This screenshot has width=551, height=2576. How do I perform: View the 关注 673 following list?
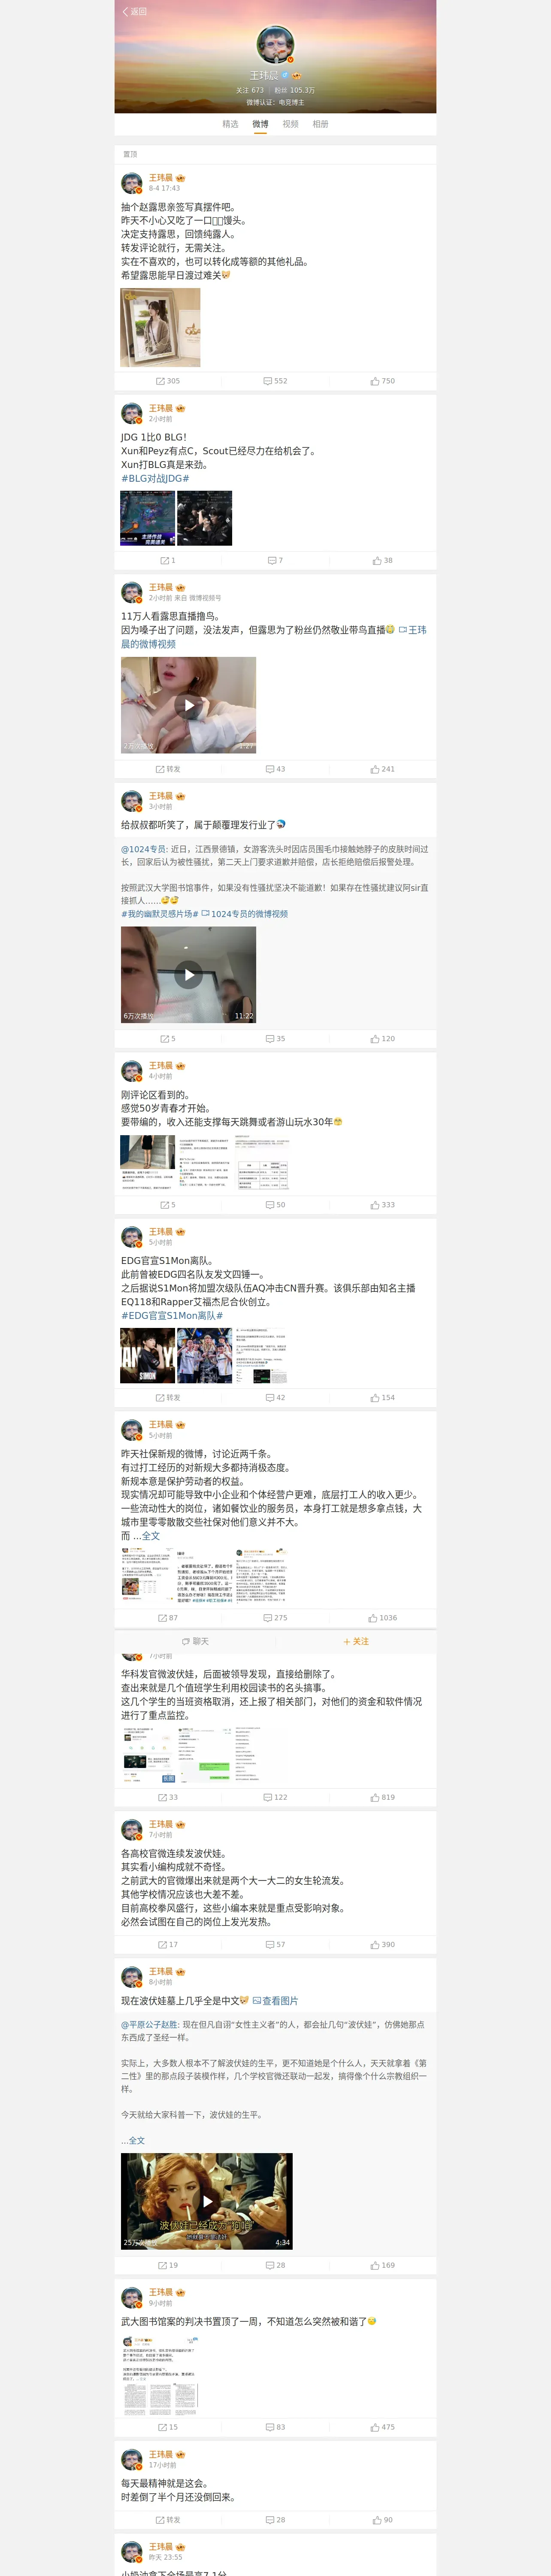250,90
